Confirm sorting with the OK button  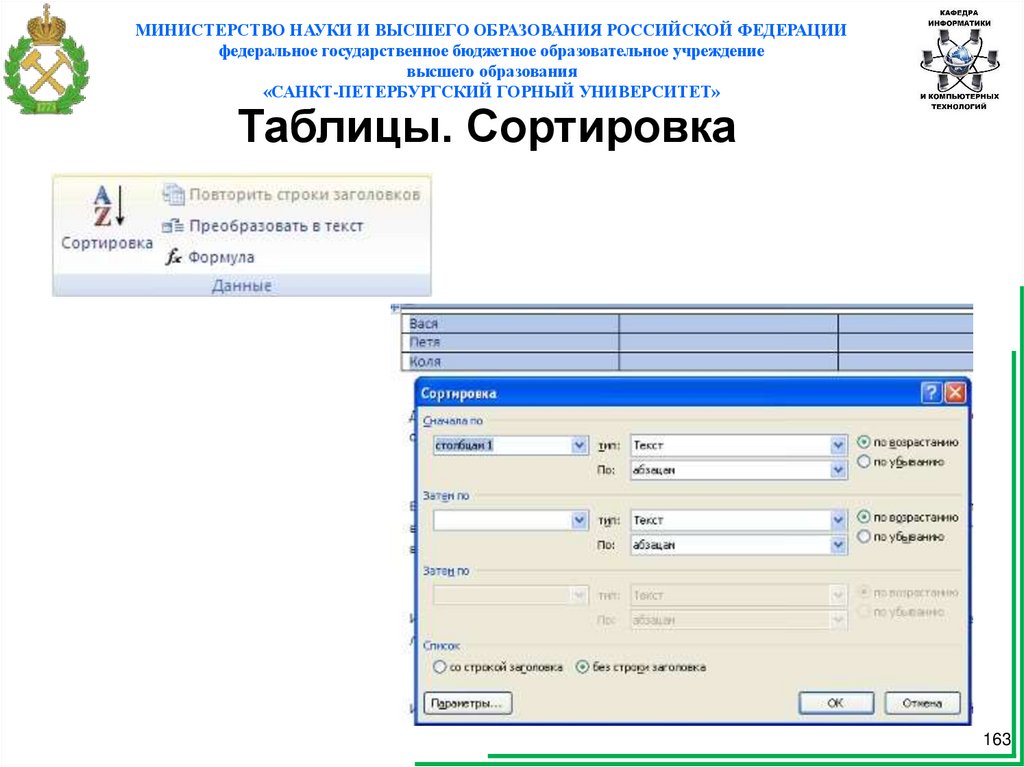tap(836, 704)
